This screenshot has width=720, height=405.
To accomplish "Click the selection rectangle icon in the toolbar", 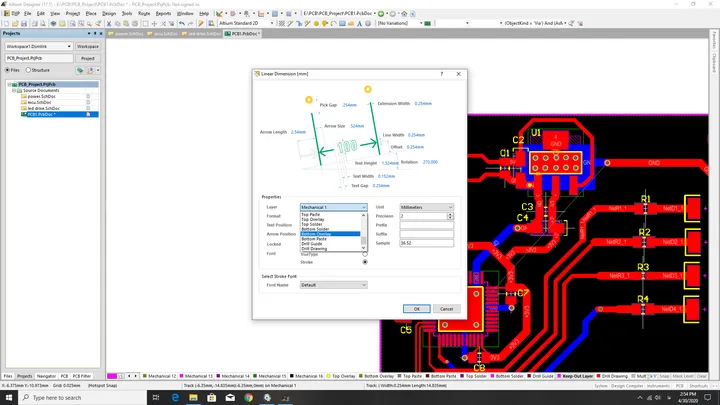I will tap(145, 23).
